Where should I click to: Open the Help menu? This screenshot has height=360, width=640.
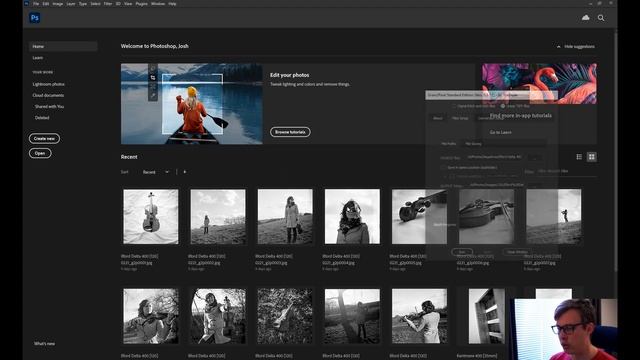tap(172, 4)
